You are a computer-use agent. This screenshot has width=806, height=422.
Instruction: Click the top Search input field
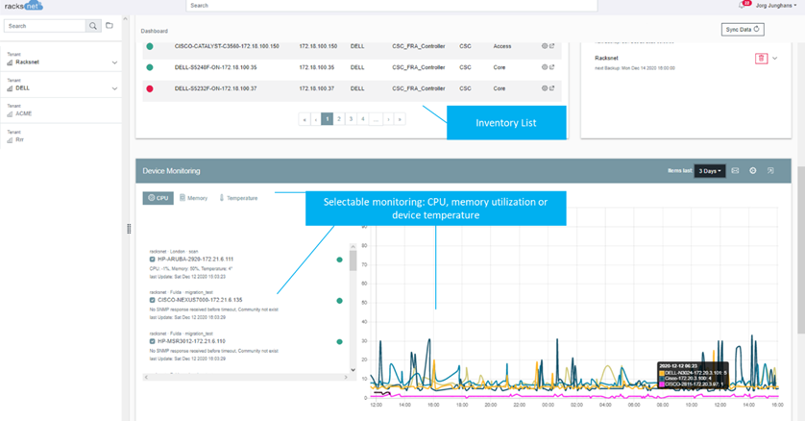pyautogui.click(x=392, y=6)
